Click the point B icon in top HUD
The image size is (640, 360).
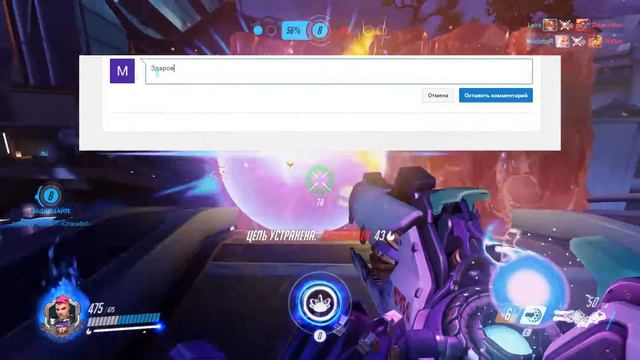[x=320, y=30]
